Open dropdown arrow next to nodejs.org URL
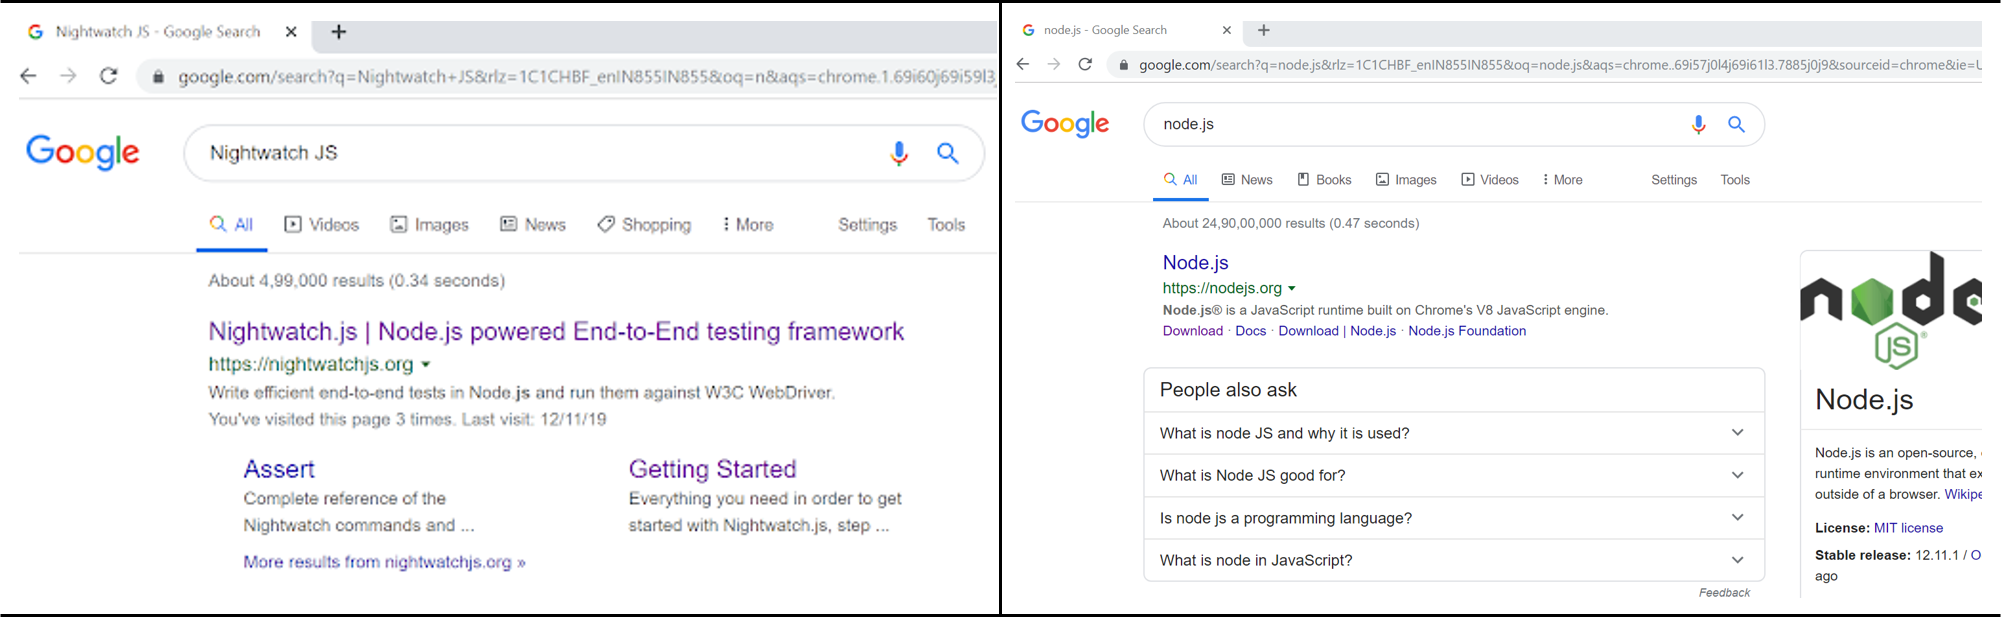The image size is (2002, 618). pyautogui.click(x=1292, y=289)
